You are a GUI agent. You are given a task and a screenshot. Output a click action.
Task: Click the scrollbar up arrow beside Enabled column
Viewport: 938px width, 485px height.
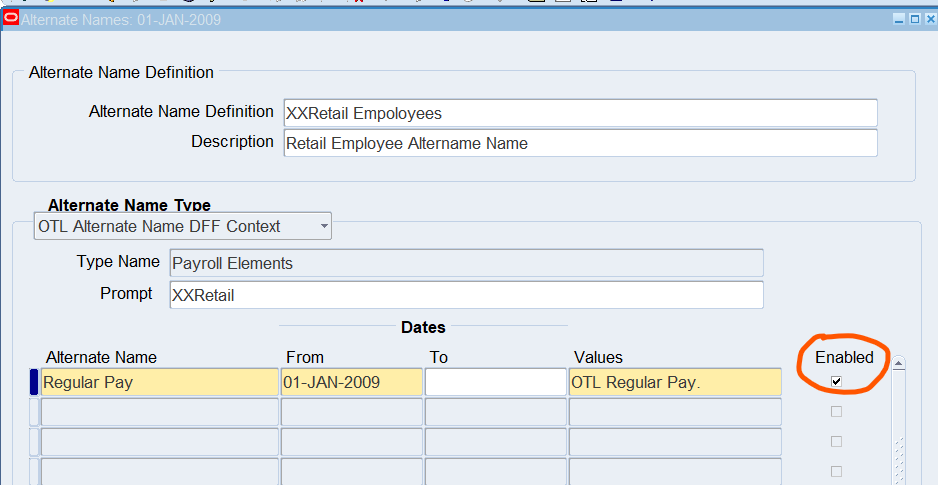898,364
